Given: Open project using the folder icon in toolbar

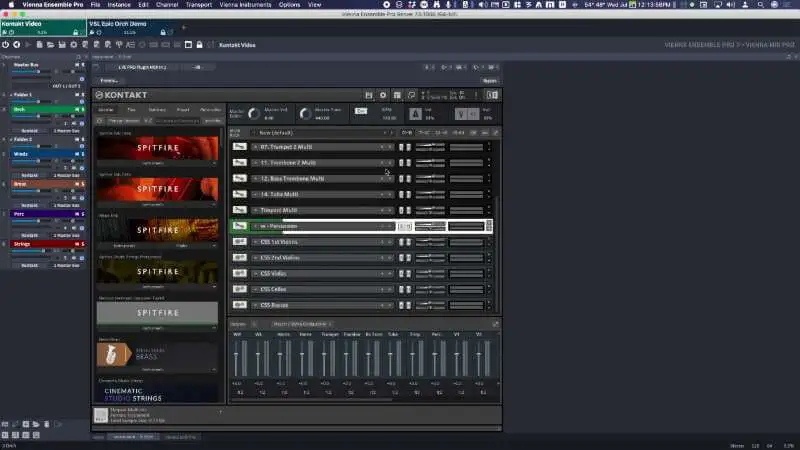Looking at the screenshot, I should [51, 45].
